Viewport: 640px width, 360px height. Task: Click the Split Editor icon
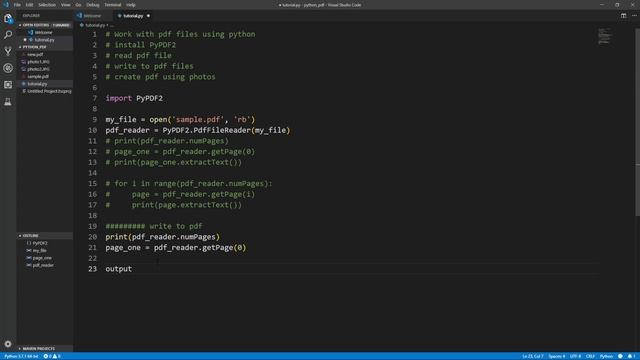623,16
